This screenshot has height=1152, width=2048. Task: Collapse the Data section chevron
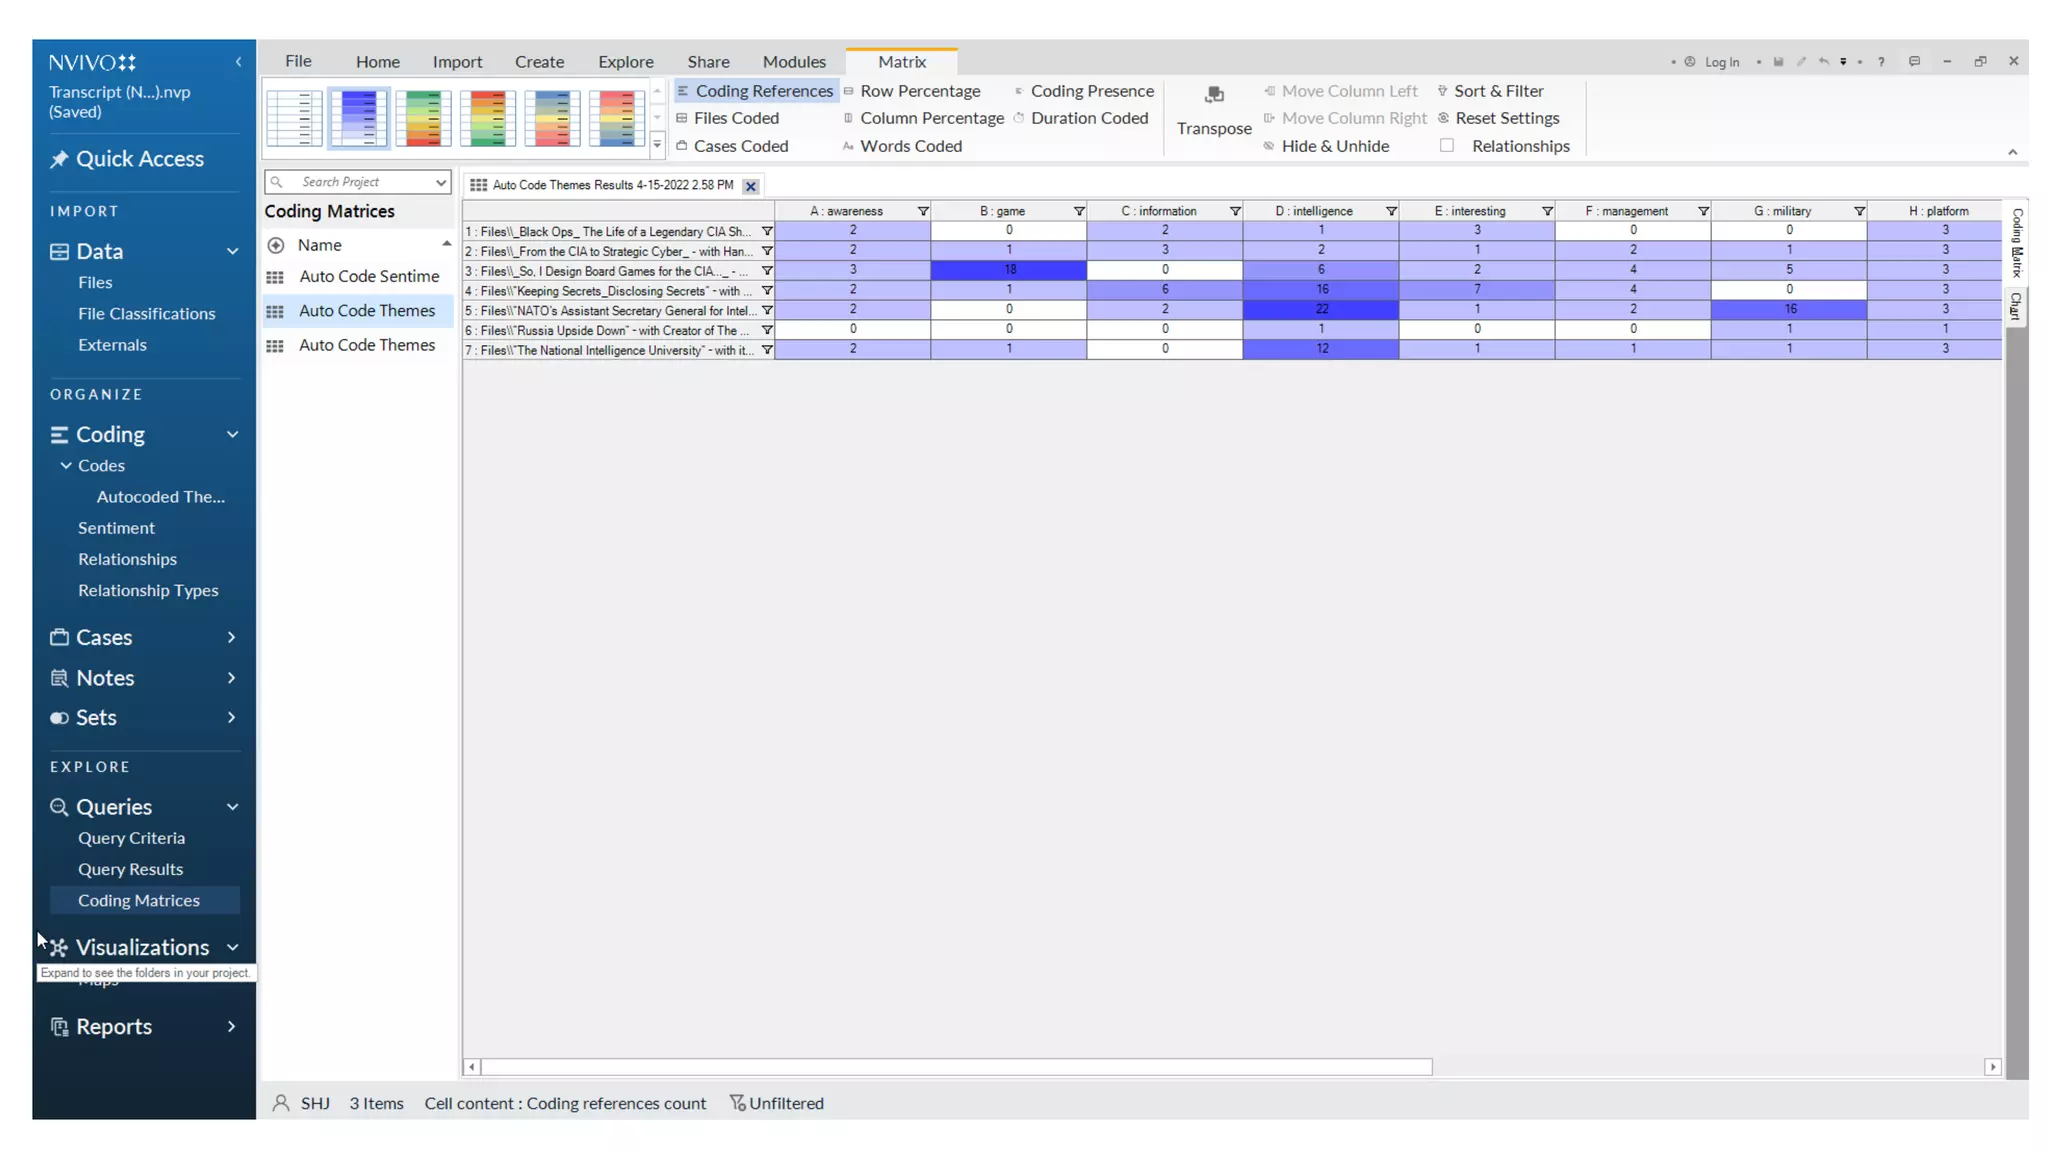point(232,252)
